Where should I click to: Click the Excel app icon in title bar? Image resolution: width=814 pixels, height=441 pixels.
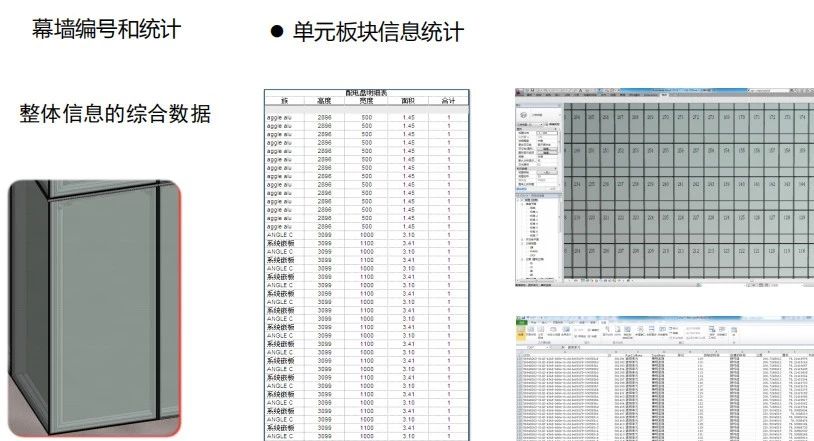point(518,318)
